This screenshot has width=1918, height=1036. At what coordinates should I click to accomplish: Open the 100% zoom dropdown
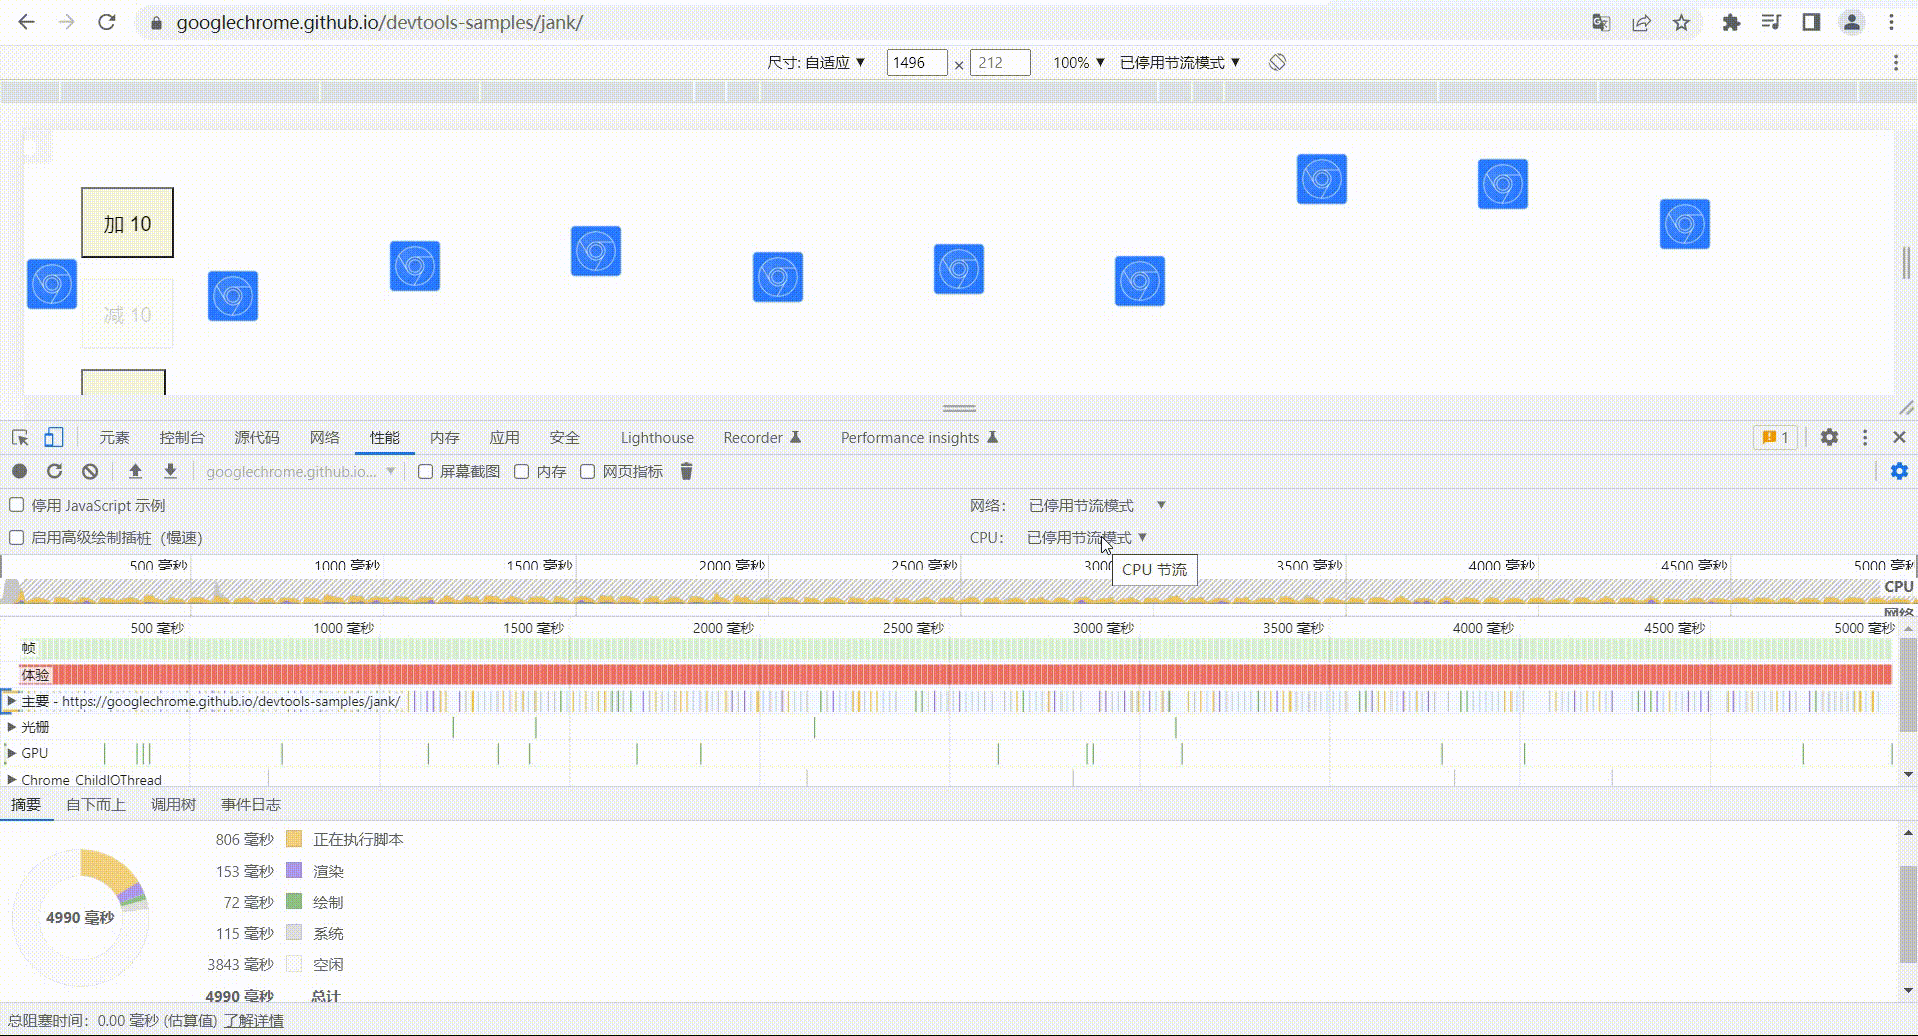pos(1079,62)
